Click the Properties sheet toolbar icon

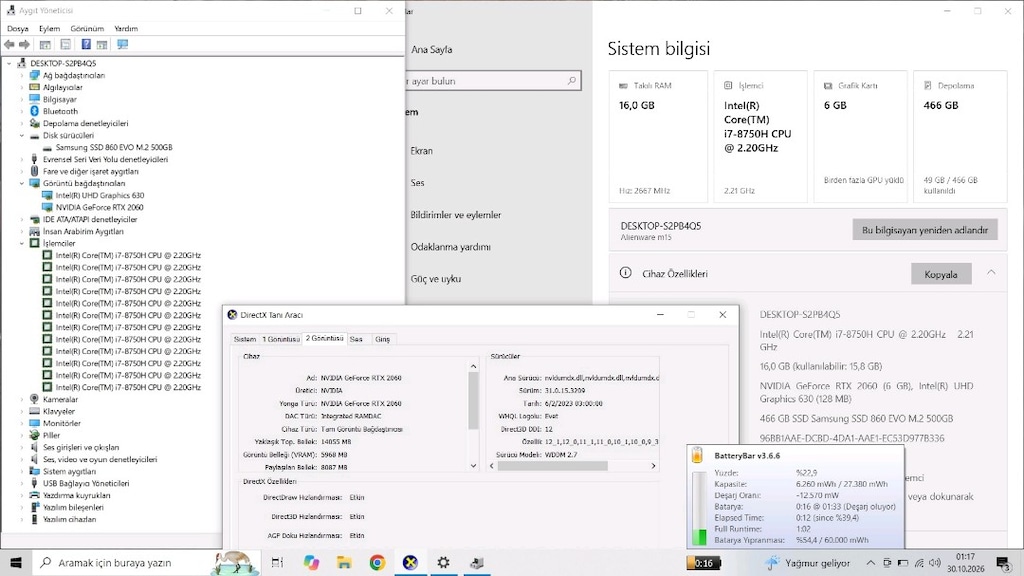click(x=65, y=44)
